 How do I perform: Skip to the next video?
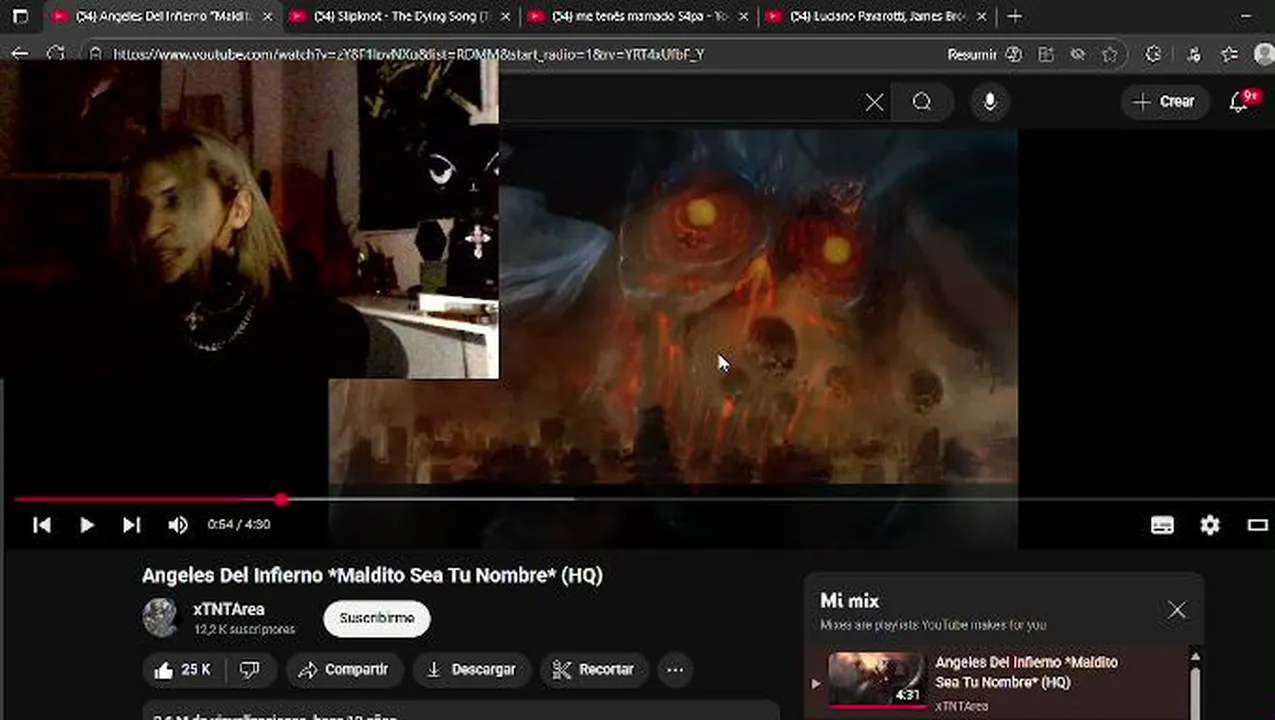131,525
